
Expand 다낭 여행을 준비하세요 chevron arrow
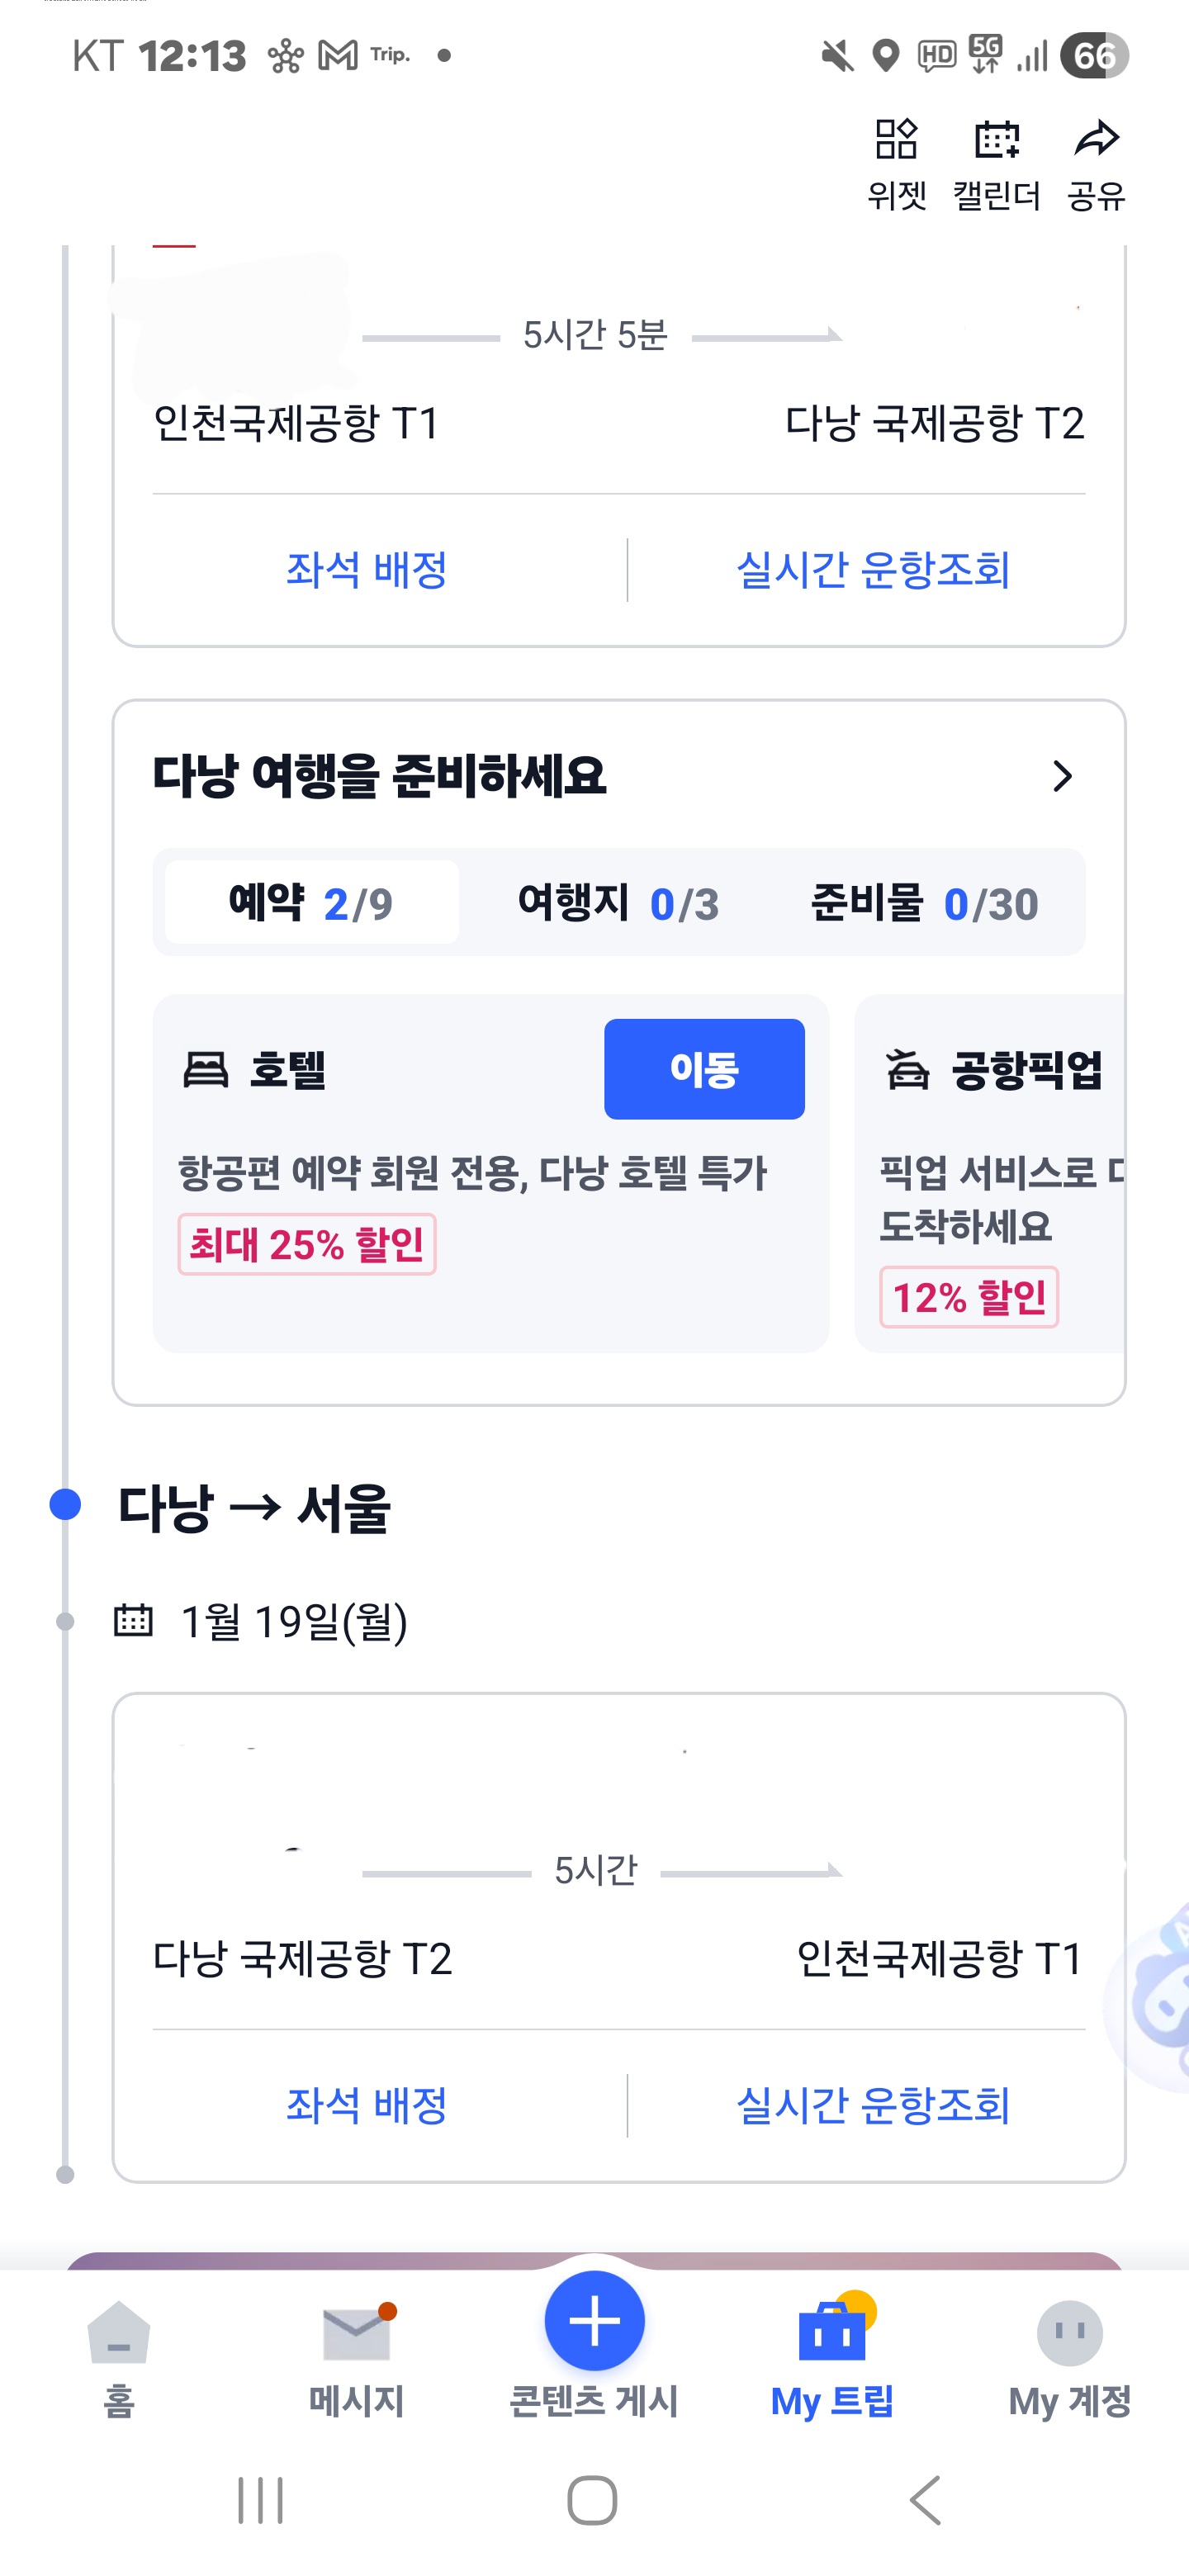pos(1062,776)
